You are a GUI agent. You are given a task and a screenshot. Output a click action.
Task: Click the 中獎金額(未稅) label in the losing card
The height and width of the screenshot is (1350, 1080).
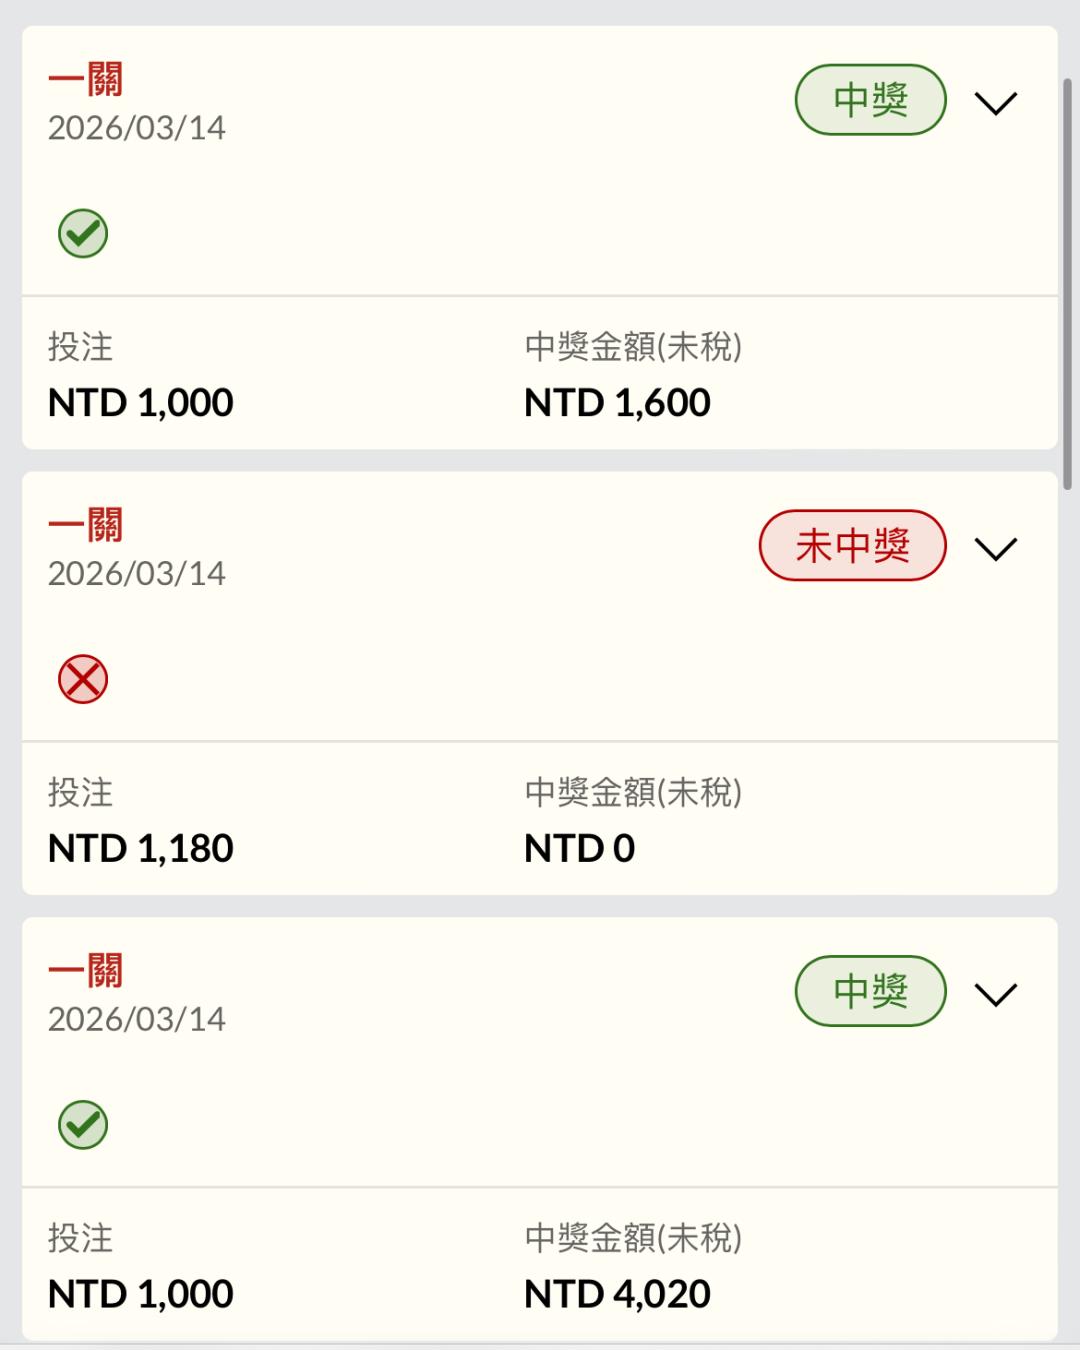633,792
